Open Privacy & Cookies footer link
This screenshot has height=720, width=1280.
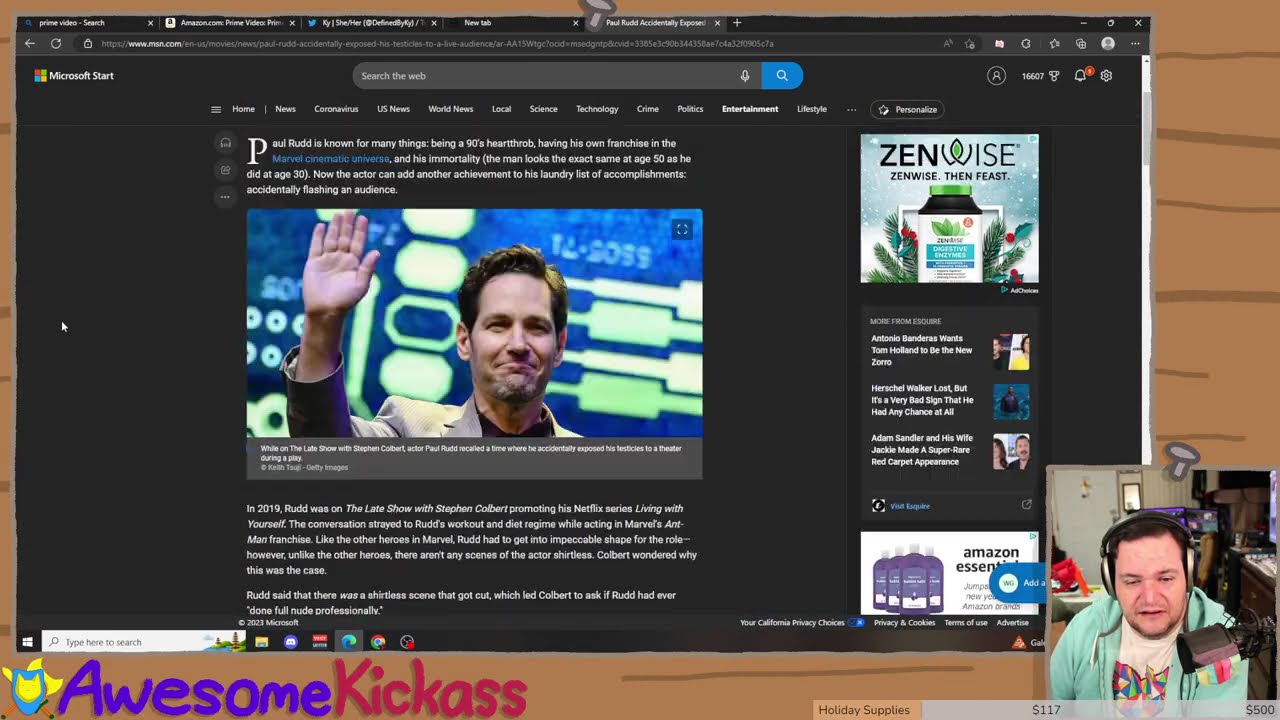tap(904, 623)
